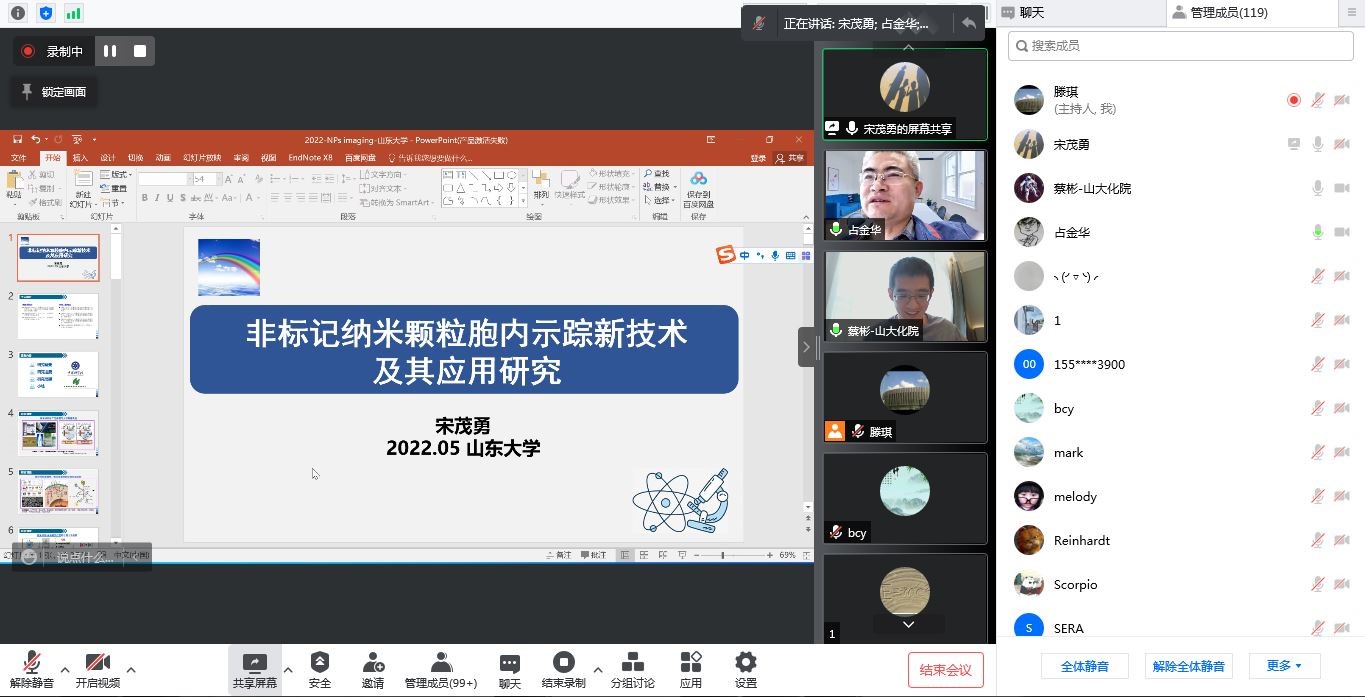Click the red 结束会议 button
The width and height of the screenshot is (1365, 697).
tap(945, 670)
